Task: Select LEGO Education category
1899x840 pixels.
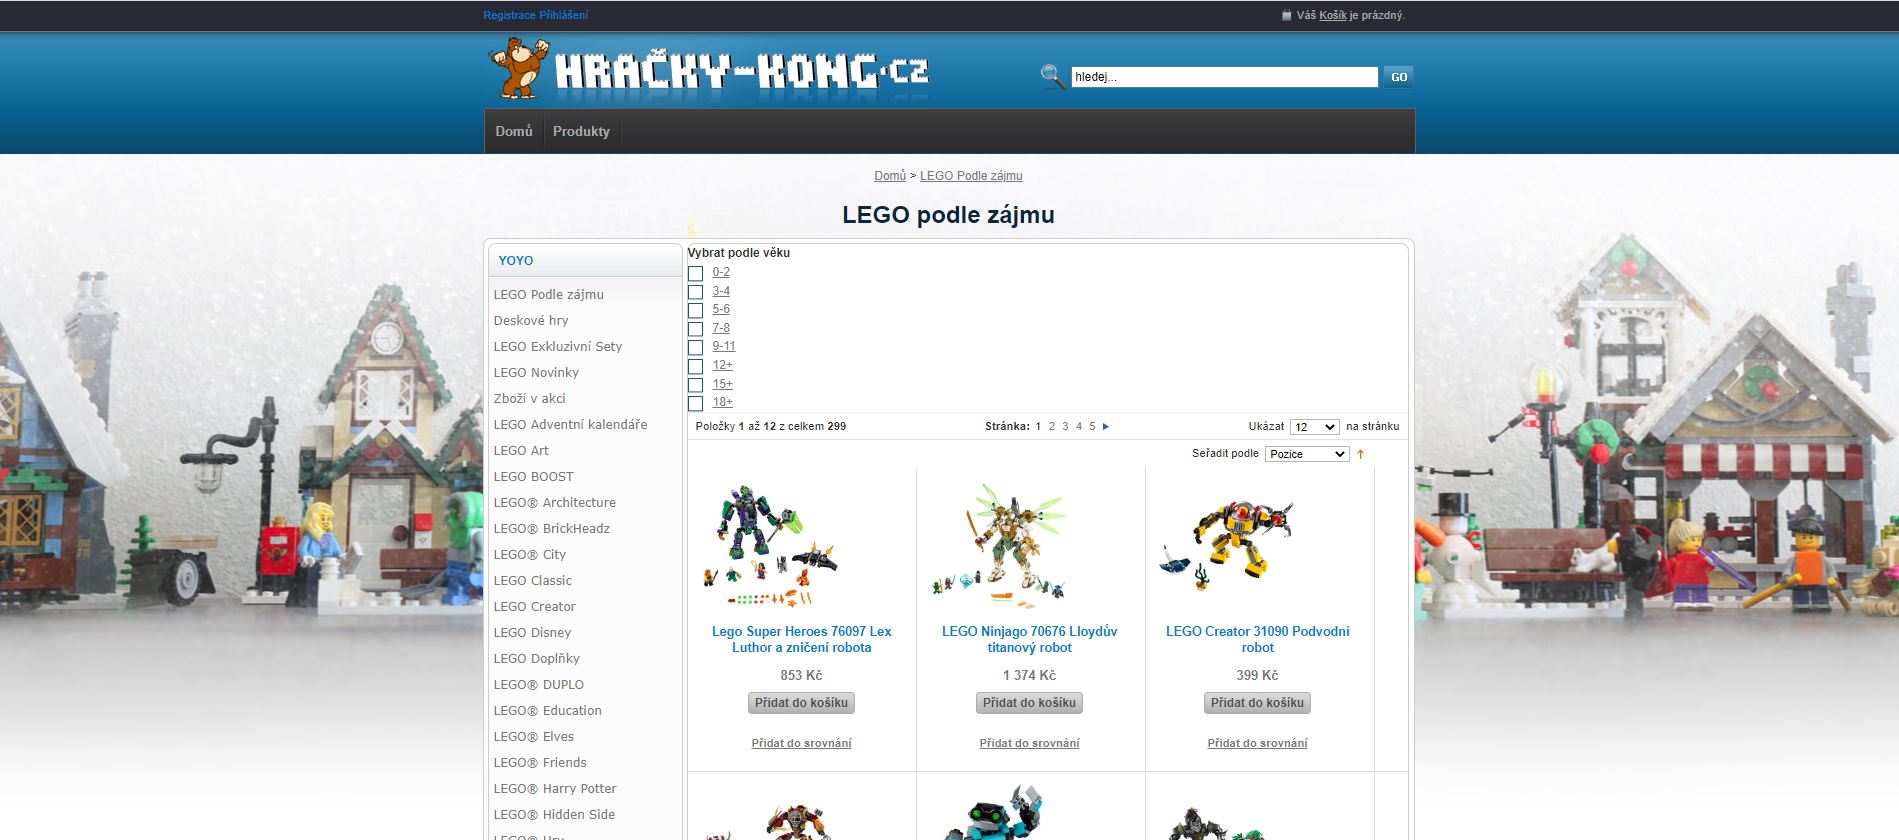Action: [547, 710]
